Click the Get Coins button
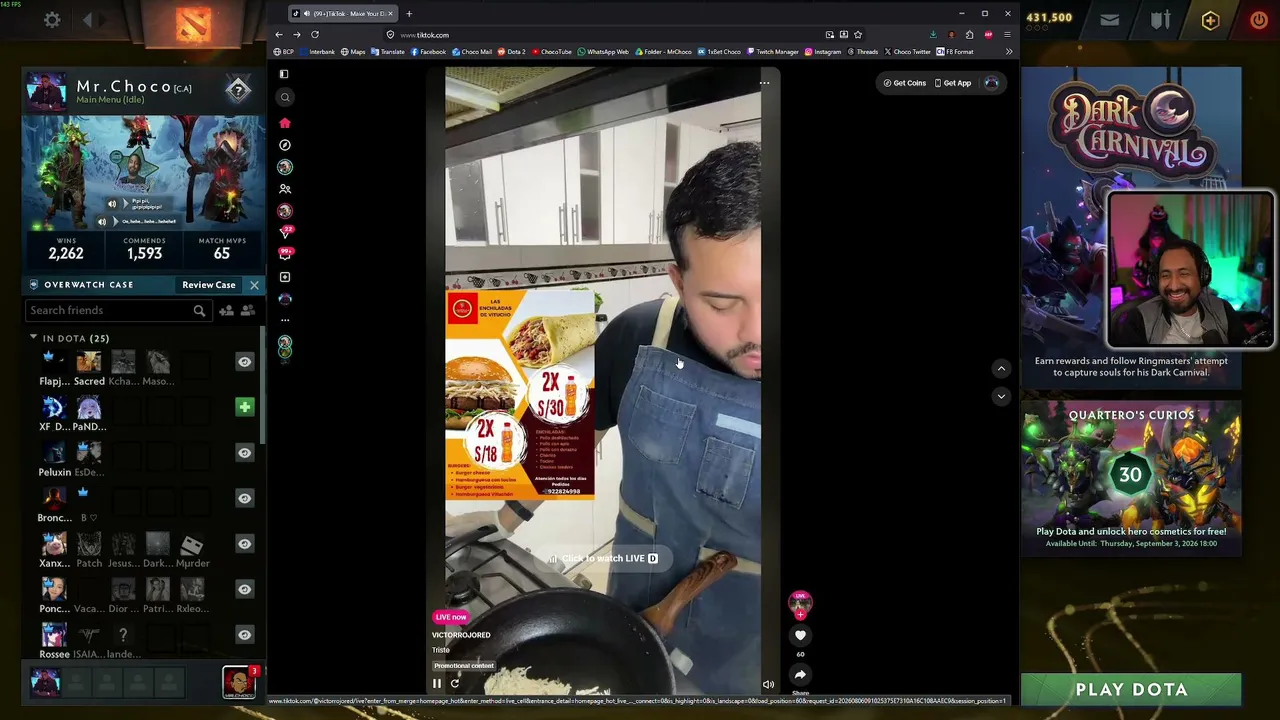Screen dimensions: 1280x720 tap(905, 83)
